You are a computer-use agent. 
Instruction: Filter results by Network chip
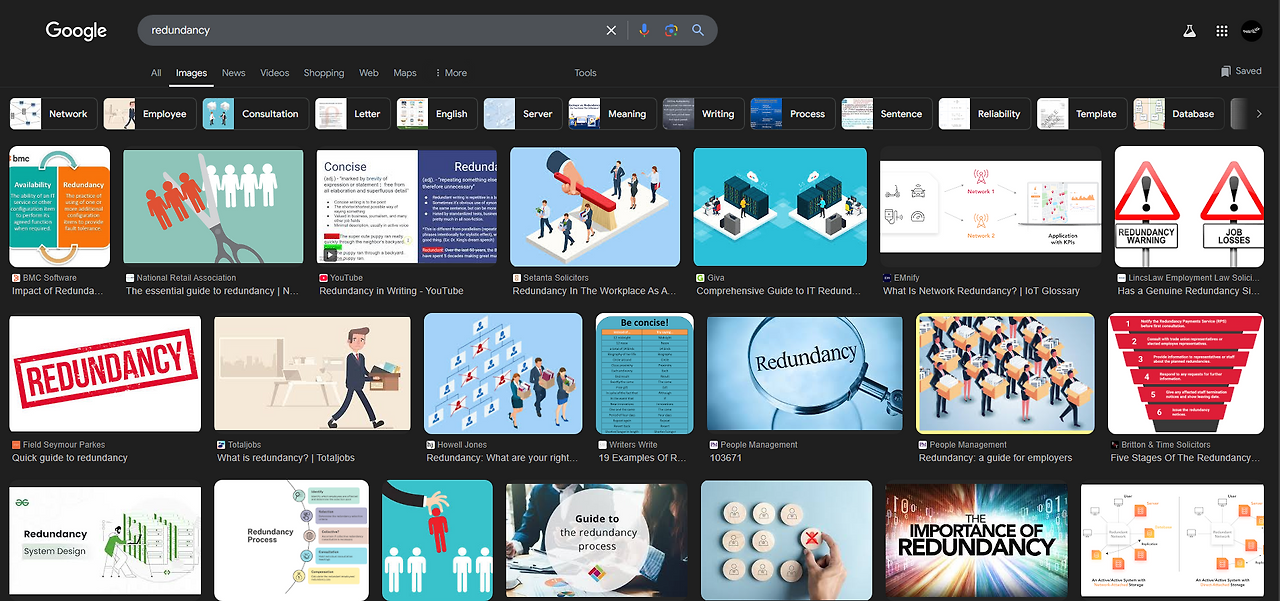[54, 114]
